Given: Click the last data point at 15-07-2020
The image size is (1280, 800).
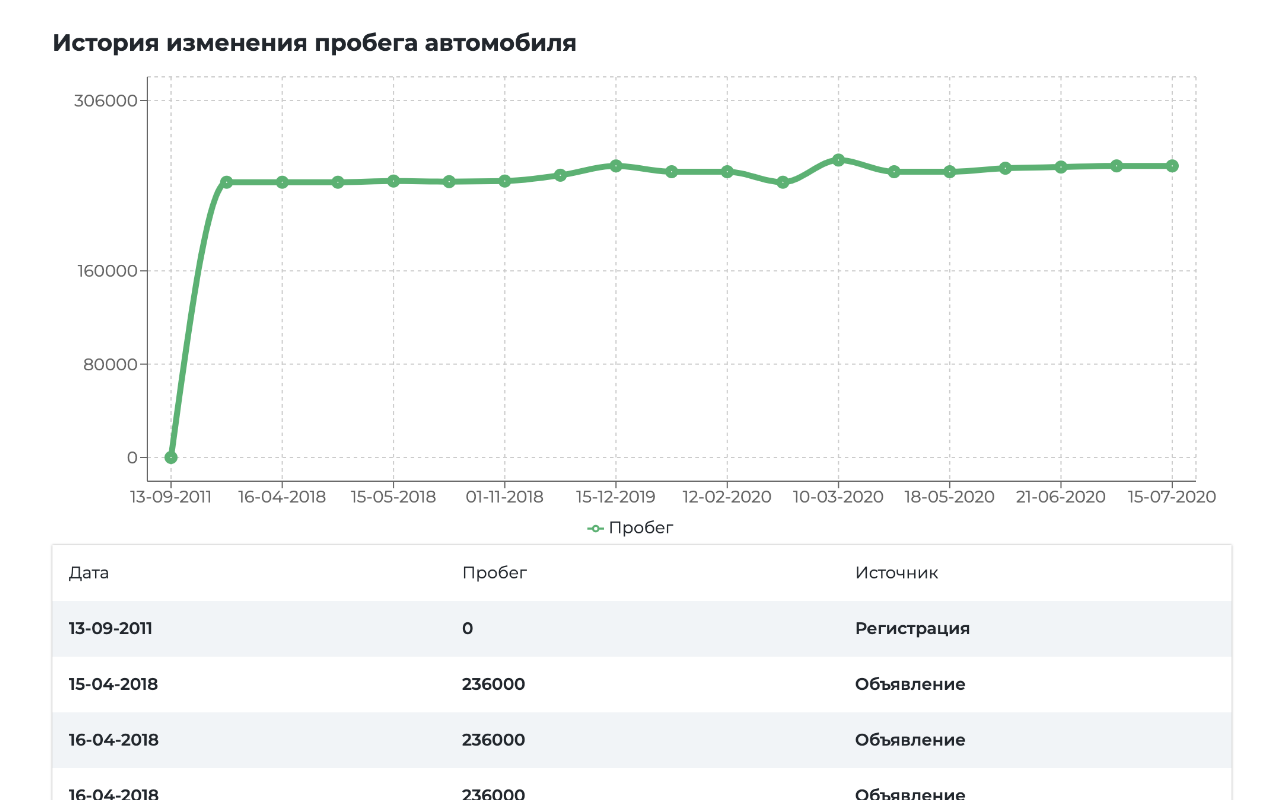Looking at the screenshot, I should (x=1172, y=166).
